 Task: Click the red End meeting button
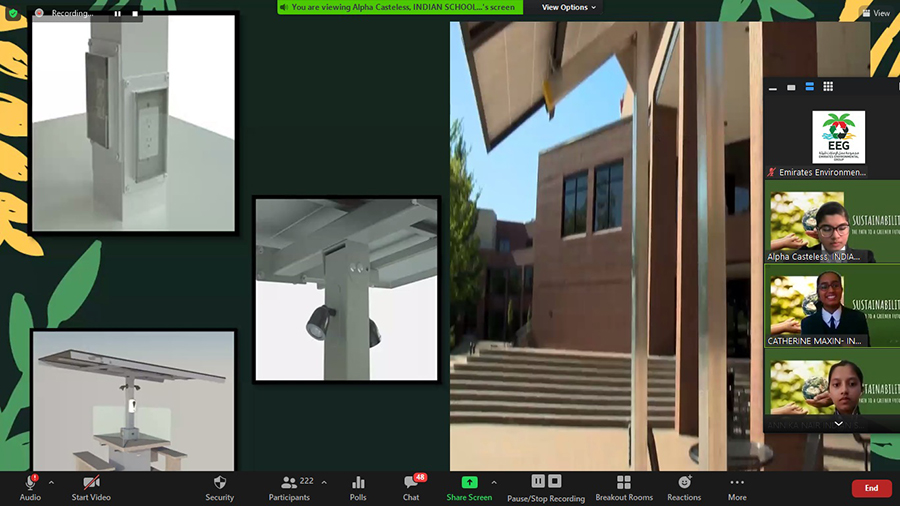pos(871,488)
